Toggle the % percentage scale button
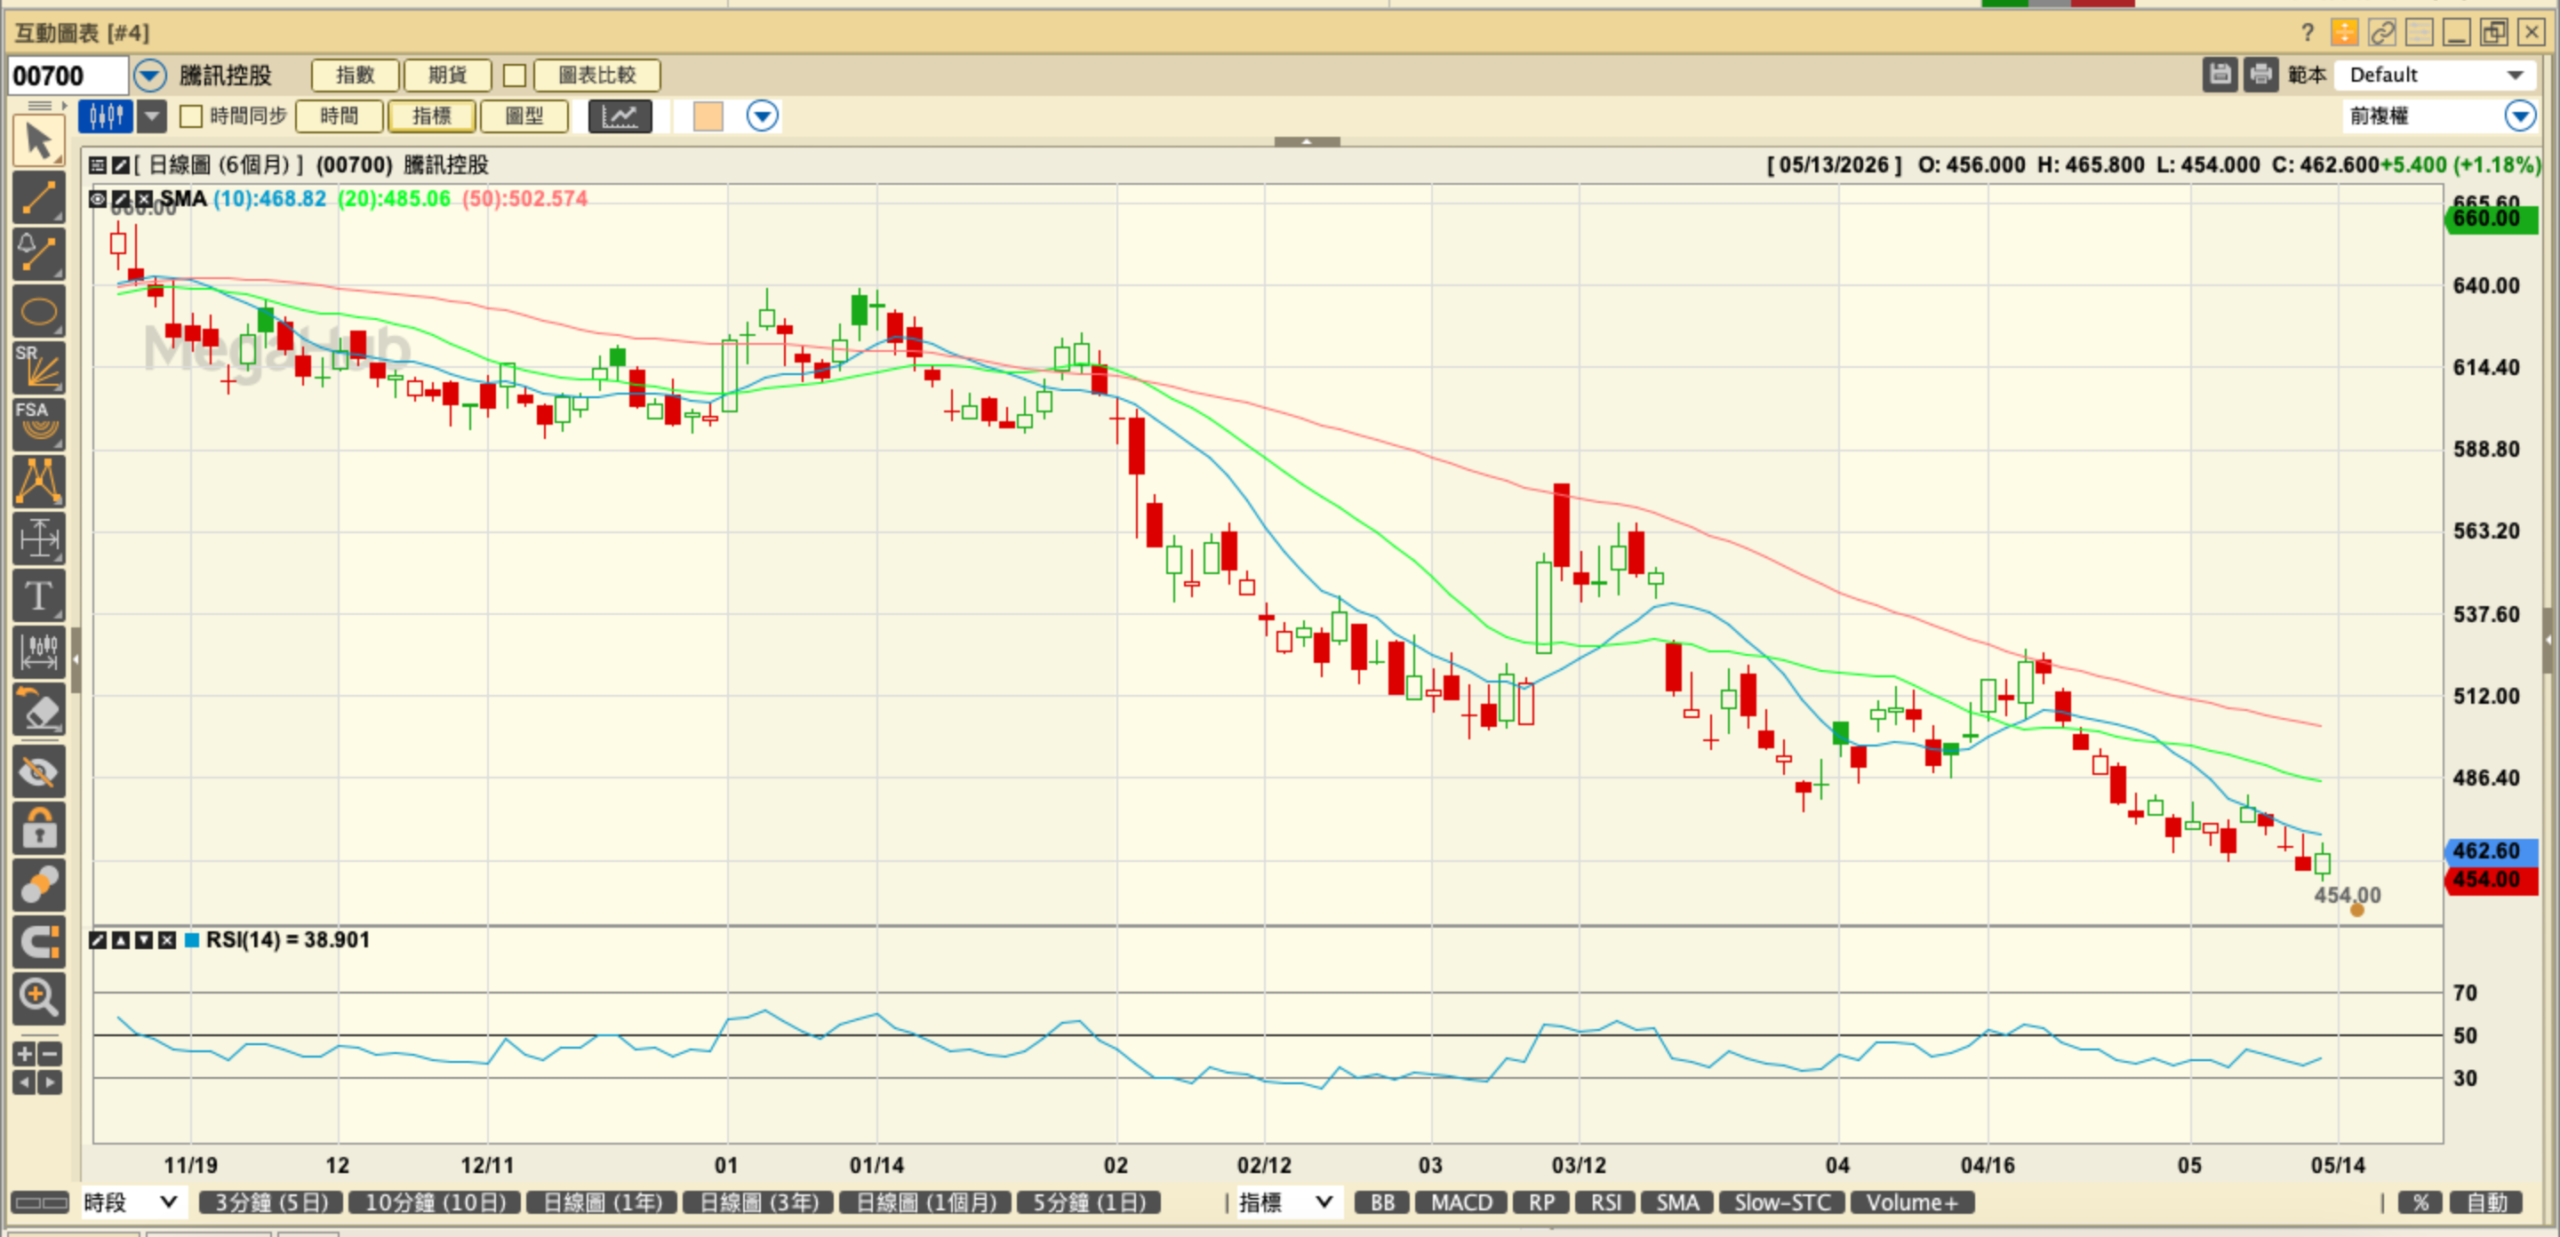 2421,1202
